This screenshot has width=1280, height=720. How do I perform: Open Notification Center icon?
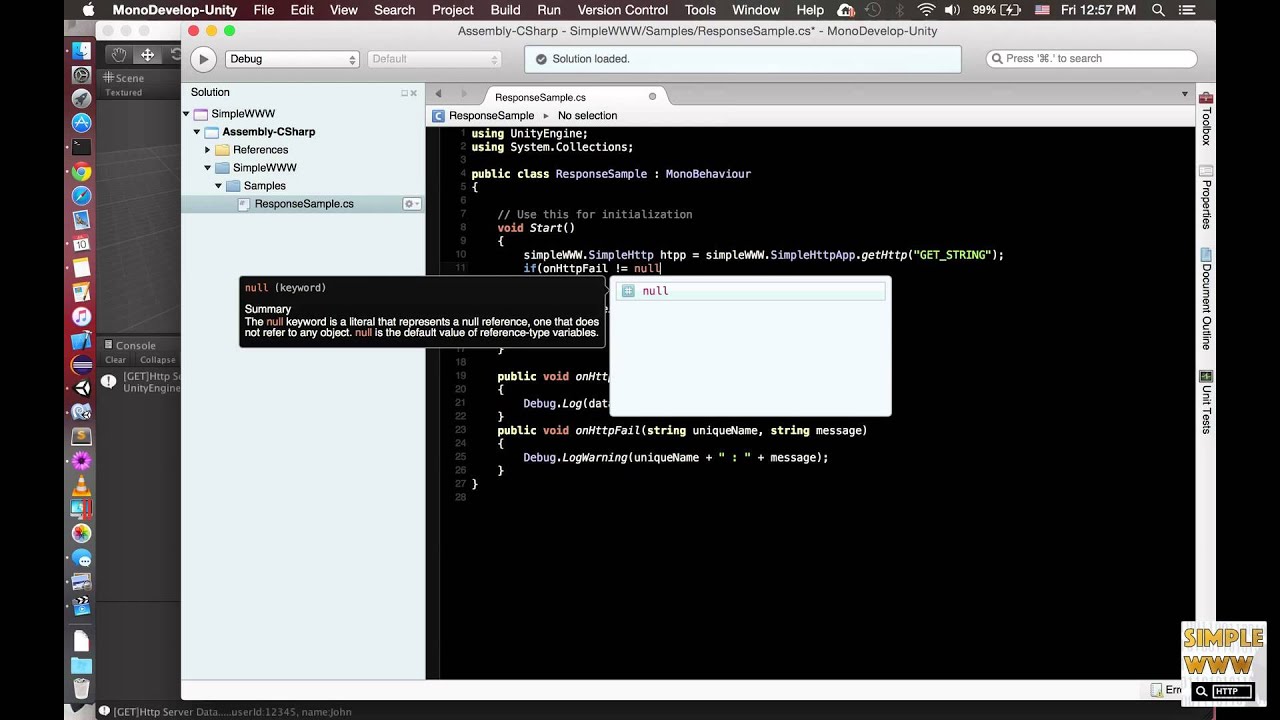[x=1188, y=10]
